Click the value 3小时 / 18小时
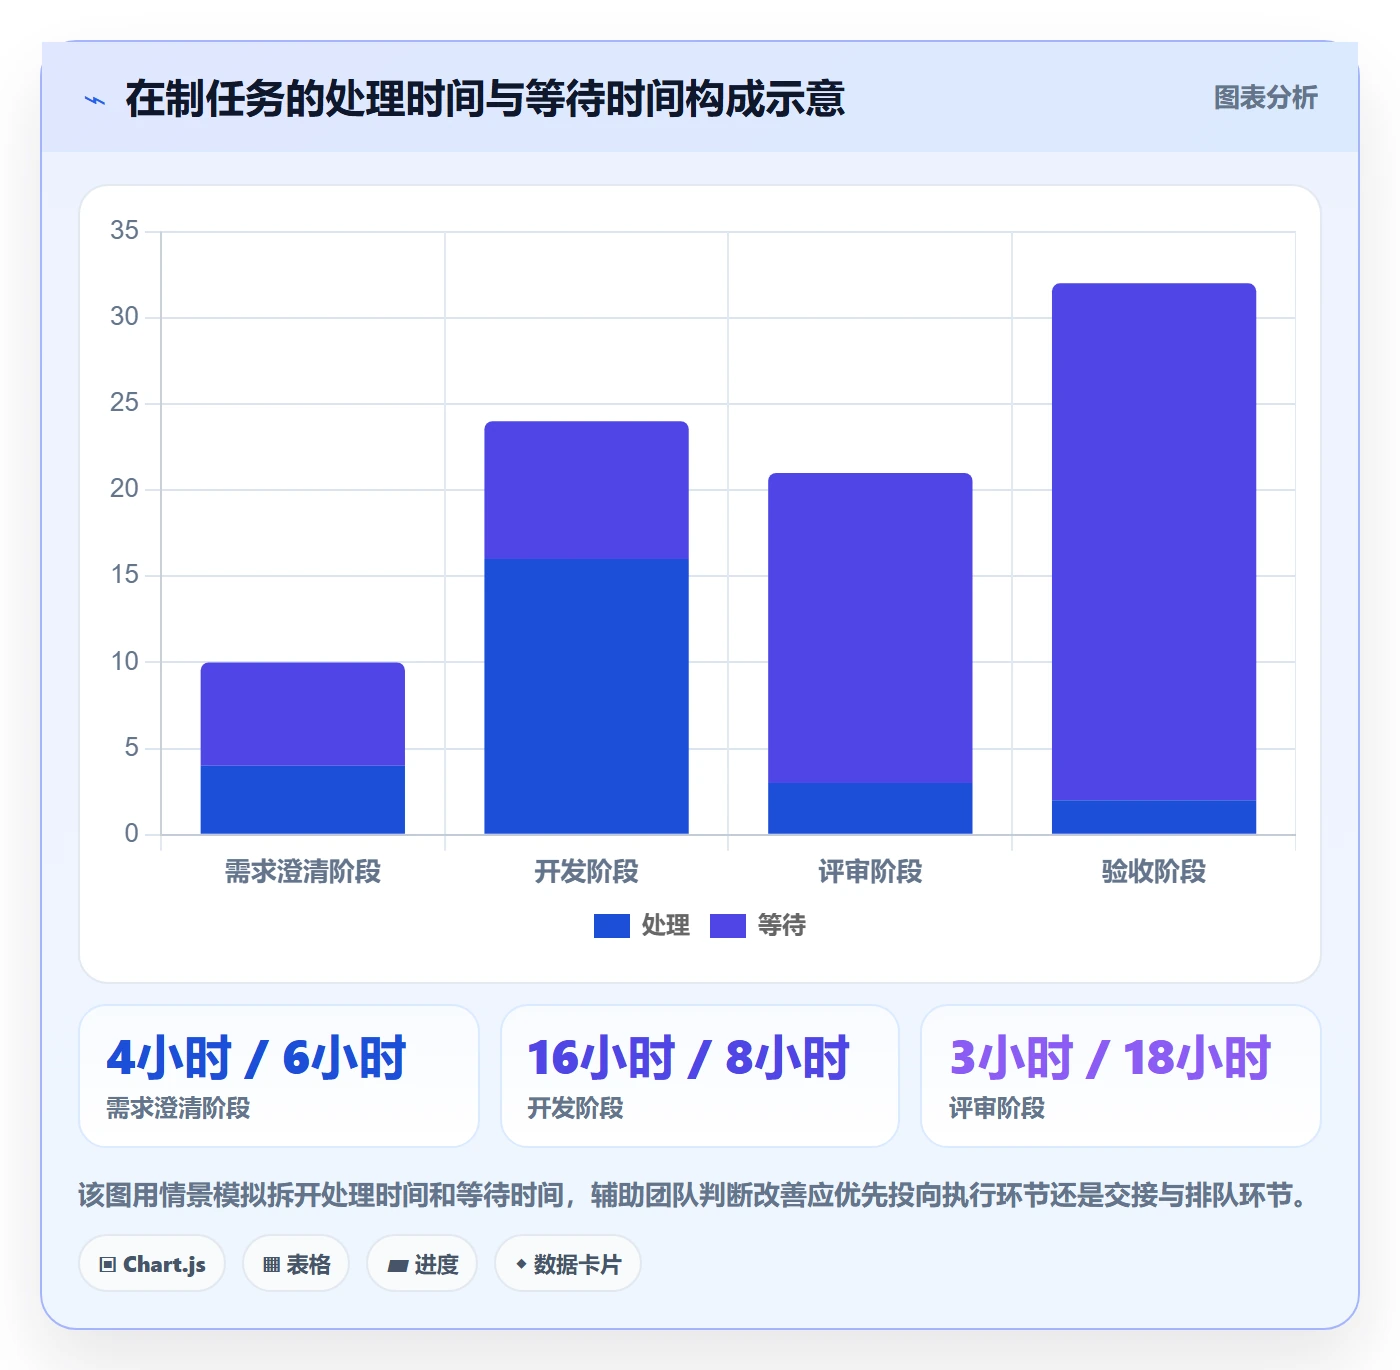The image size is (1400, 1370). pyautogui.click(x=1110, y=1058)
